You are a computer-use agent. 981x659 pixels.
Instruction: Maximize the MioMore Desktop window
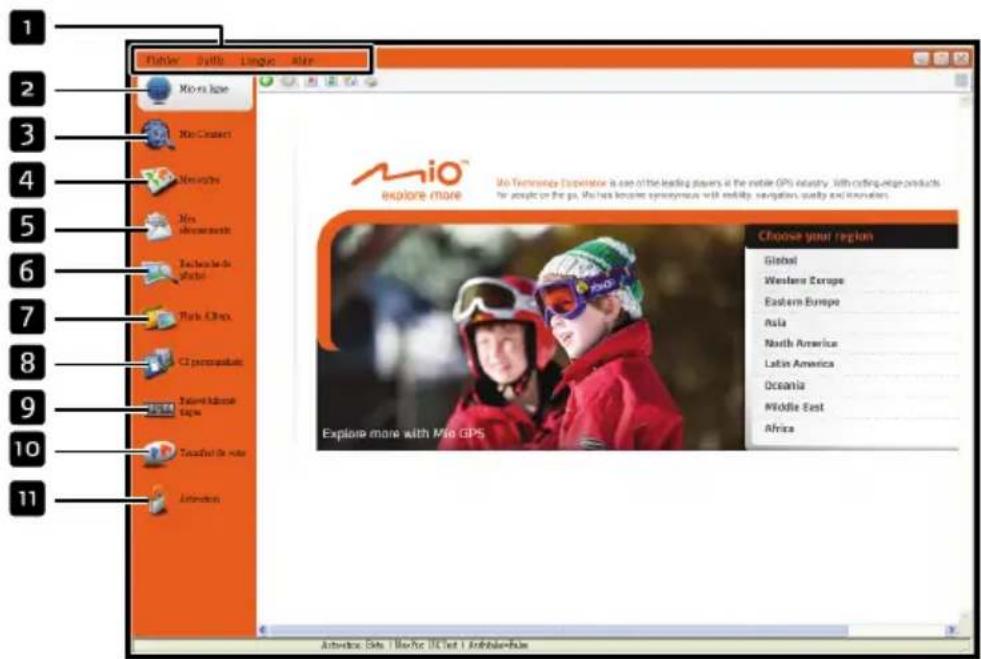coord(941,59)
